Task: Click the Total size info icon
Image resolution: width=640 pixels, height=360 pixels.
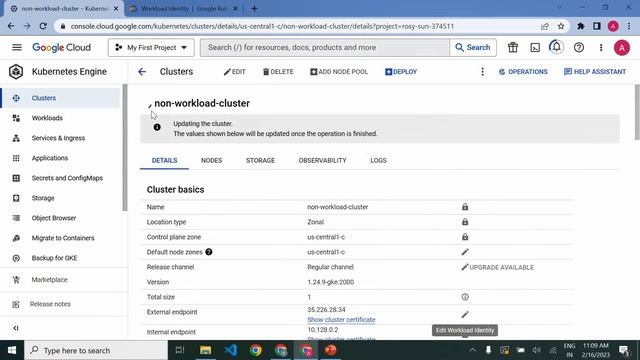Action: click(465, 297)
